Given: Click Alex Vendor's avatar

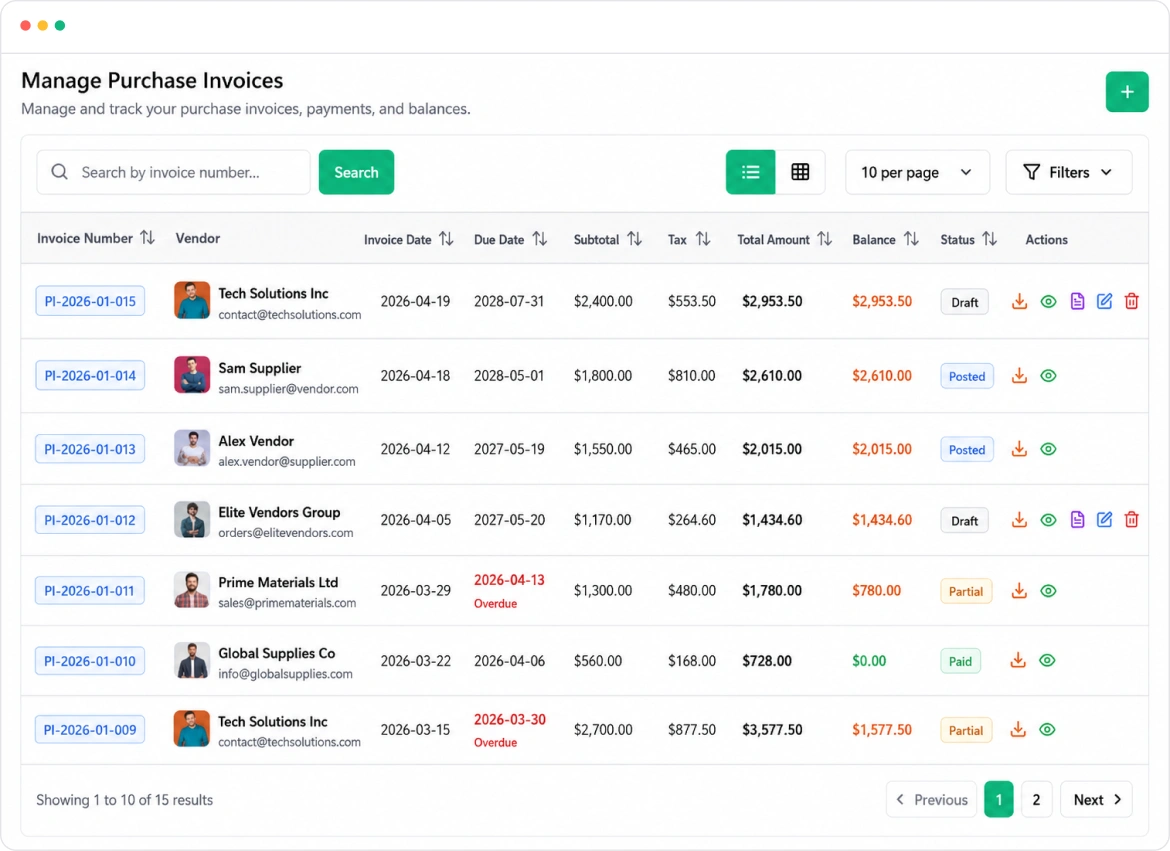Looking at the screenshot, I should pyautogui.click(x=192, y=448).
